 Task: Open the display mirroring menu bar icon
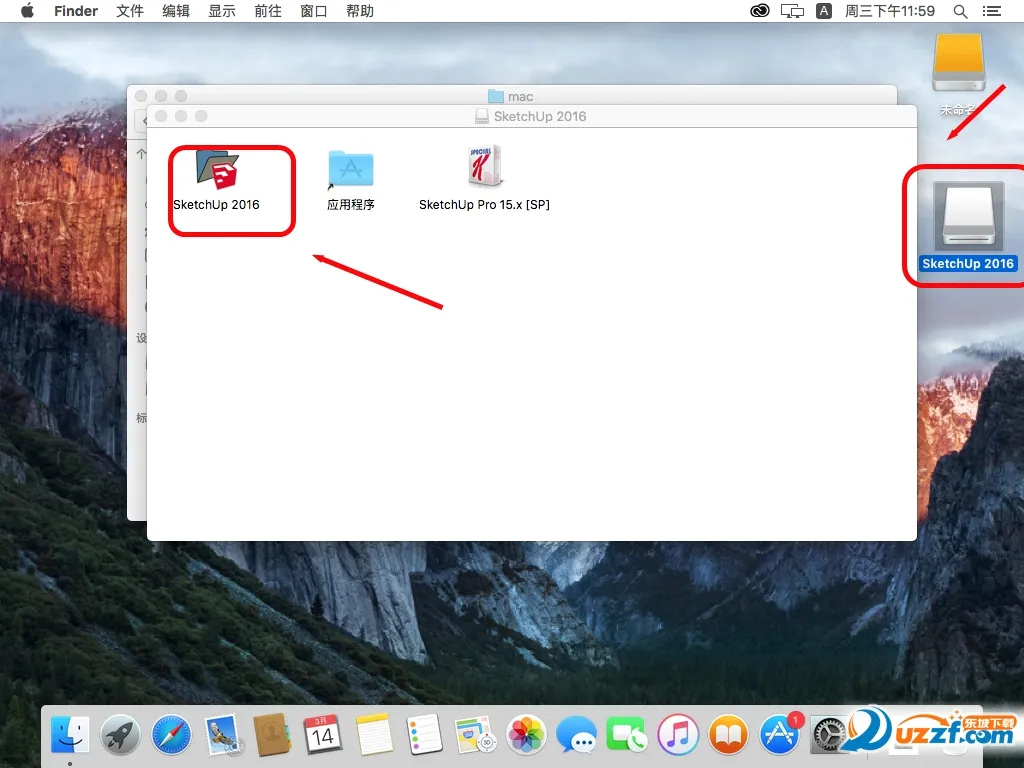click(x=792, y=11)
